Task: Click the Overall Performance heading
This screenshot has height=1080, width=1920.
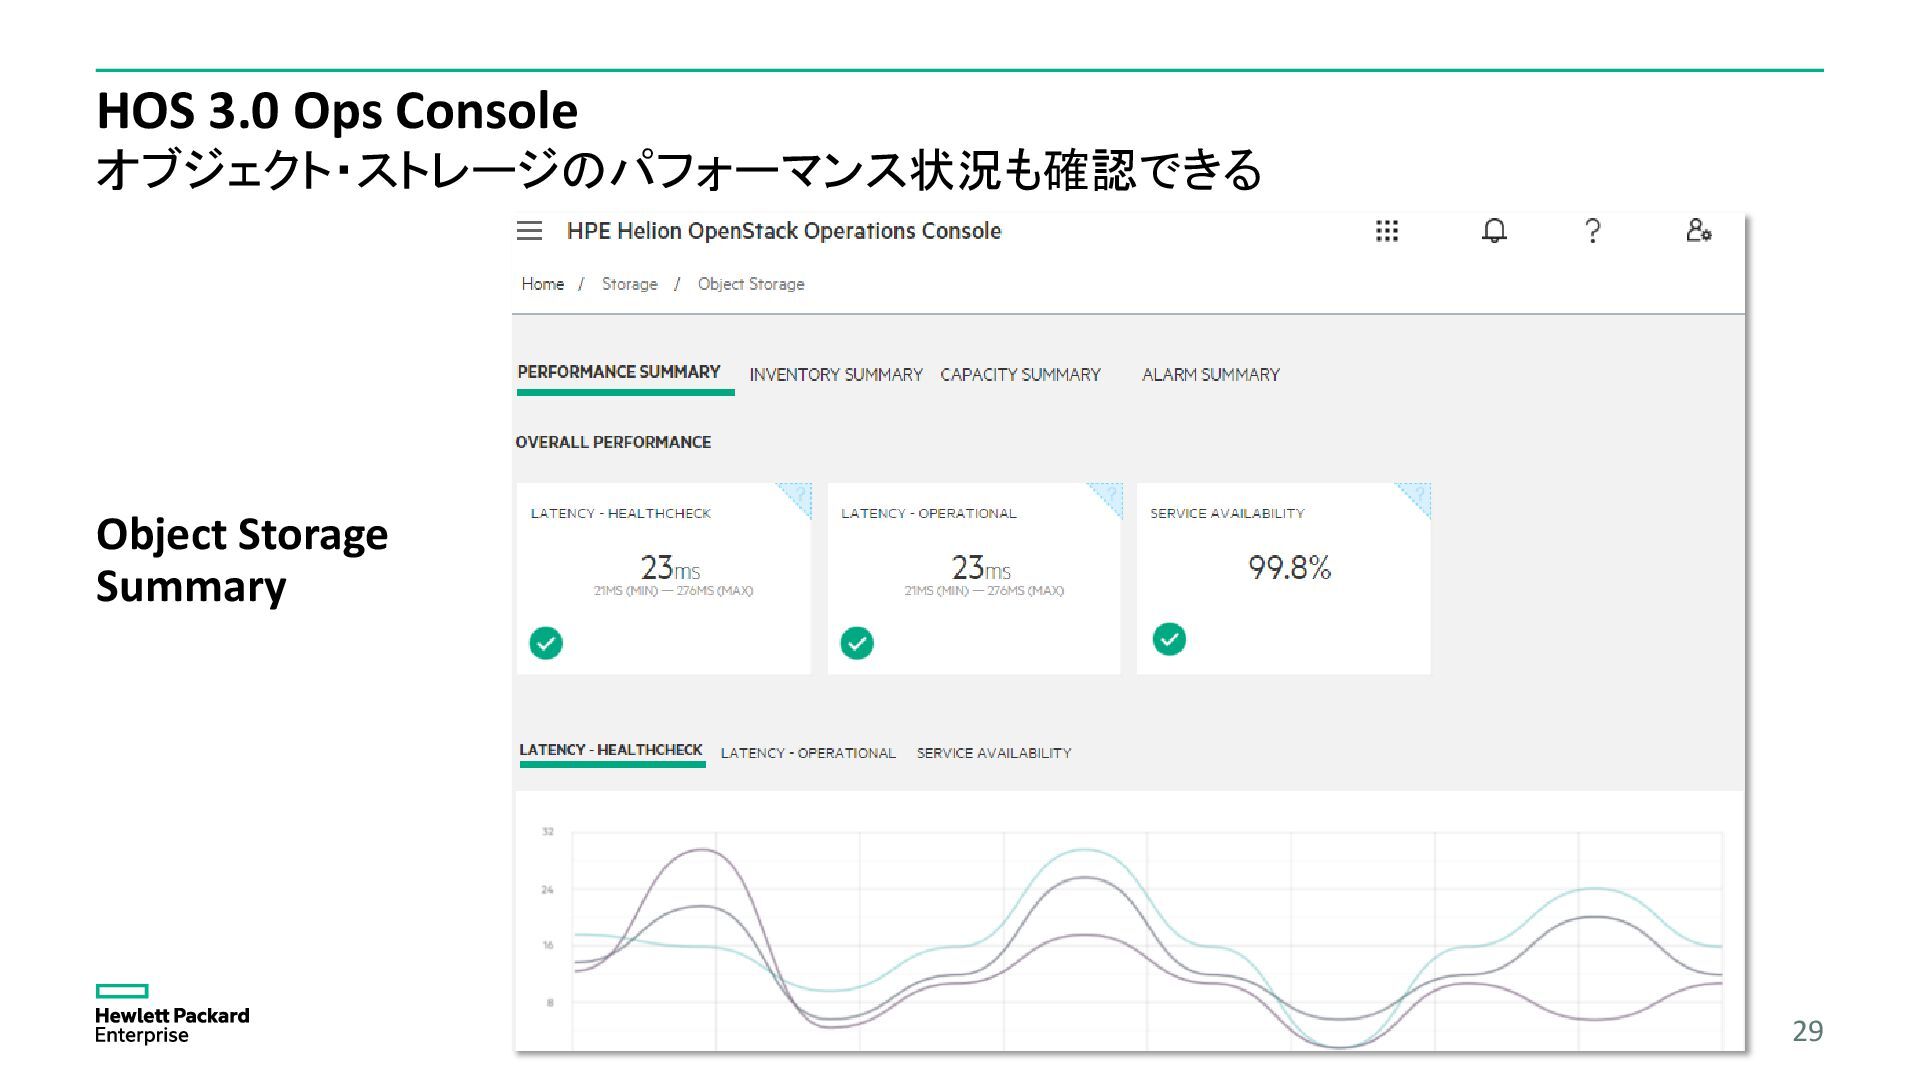Action: 613,442
